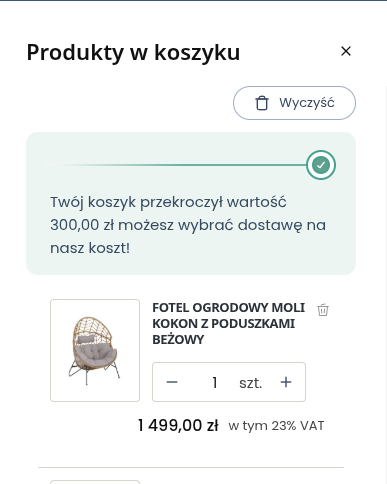Open the cocoon armchair product thumbnail

pos(95,350)
